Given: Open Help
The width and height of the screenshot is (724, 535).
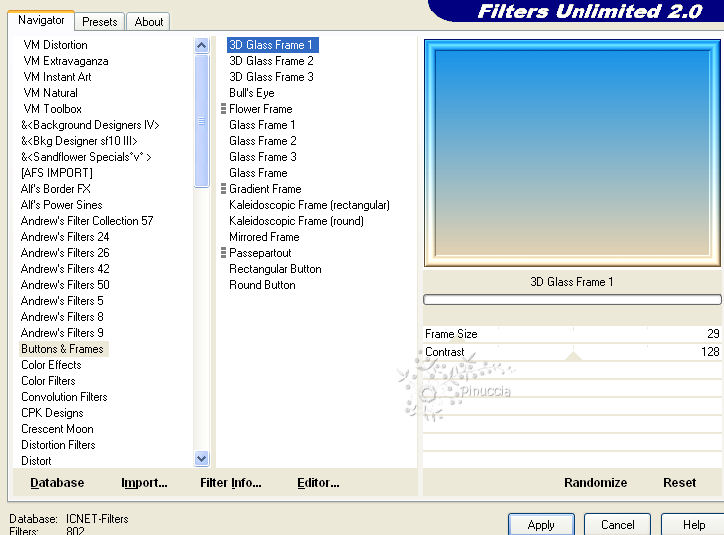Looking at the screenshot, I should point(694,524).
